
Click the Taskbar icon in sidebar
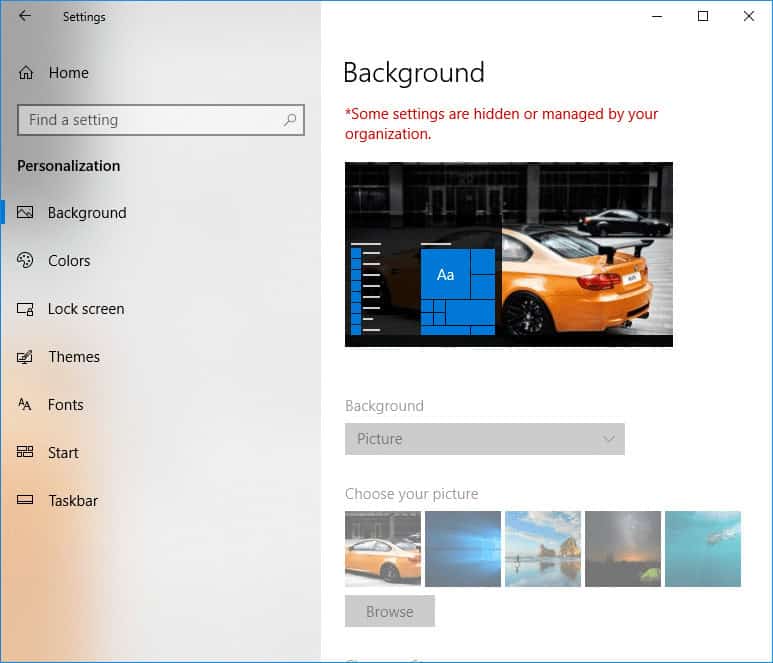[26, 501]
